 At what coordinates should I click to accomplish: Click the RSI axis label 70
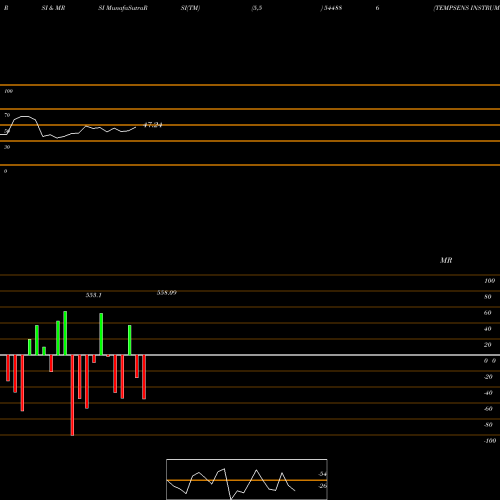tap(7, 115)
